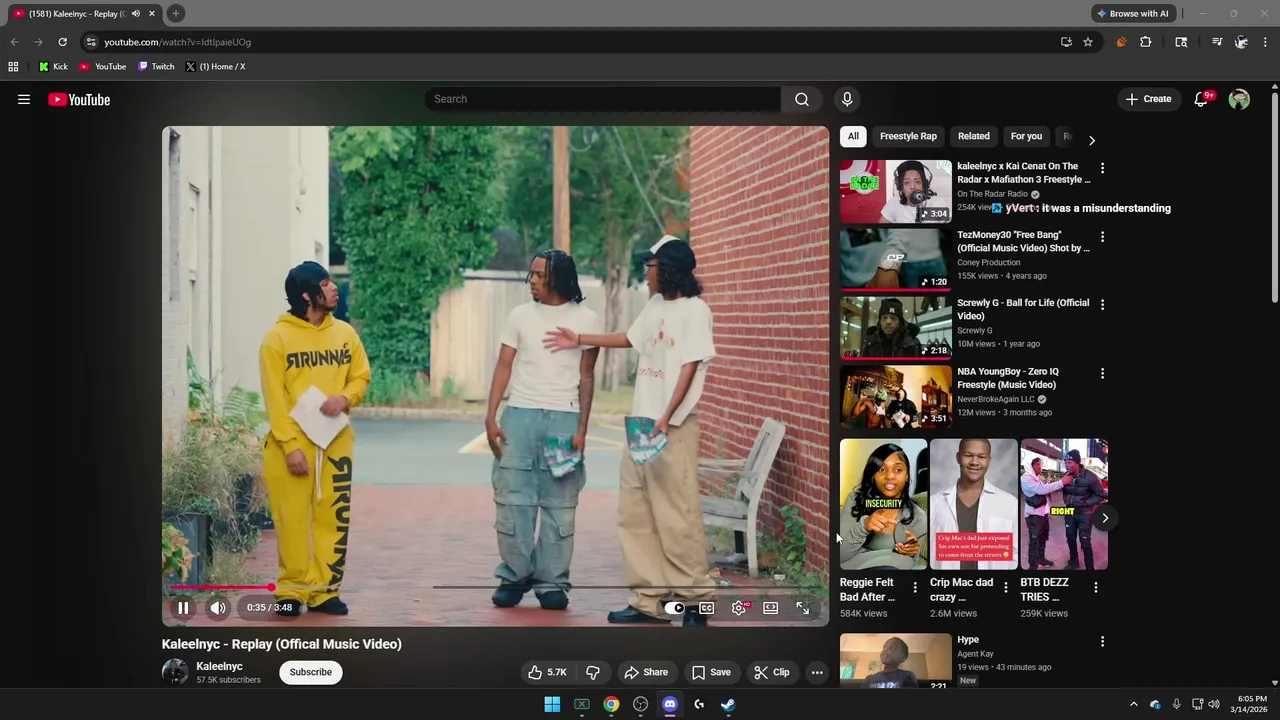
Task: Open the Kaleelnyc channel name link
Action: click(x=219, y=666)
